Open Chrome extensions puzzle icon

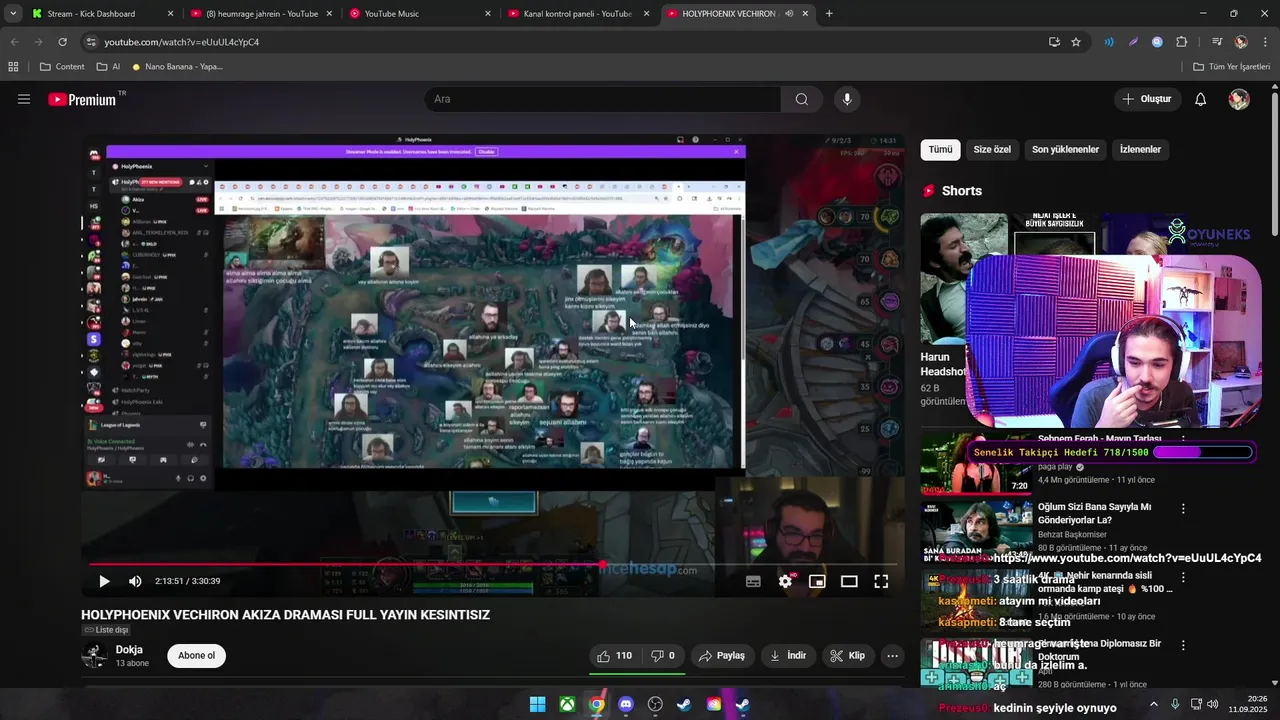click(x=1182, y=42)
